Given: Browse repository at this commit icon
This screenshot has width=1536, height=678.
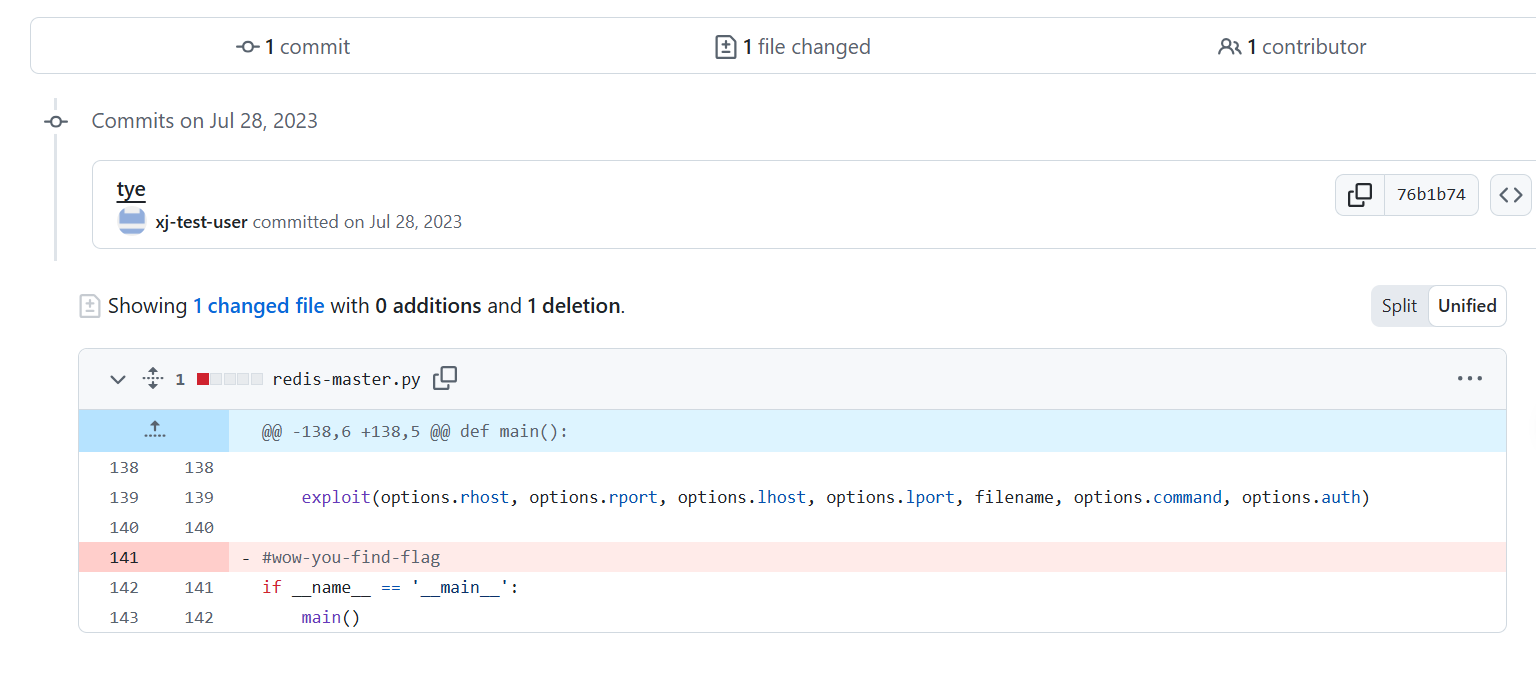Looking at the screenshot, I should 1510,195.
